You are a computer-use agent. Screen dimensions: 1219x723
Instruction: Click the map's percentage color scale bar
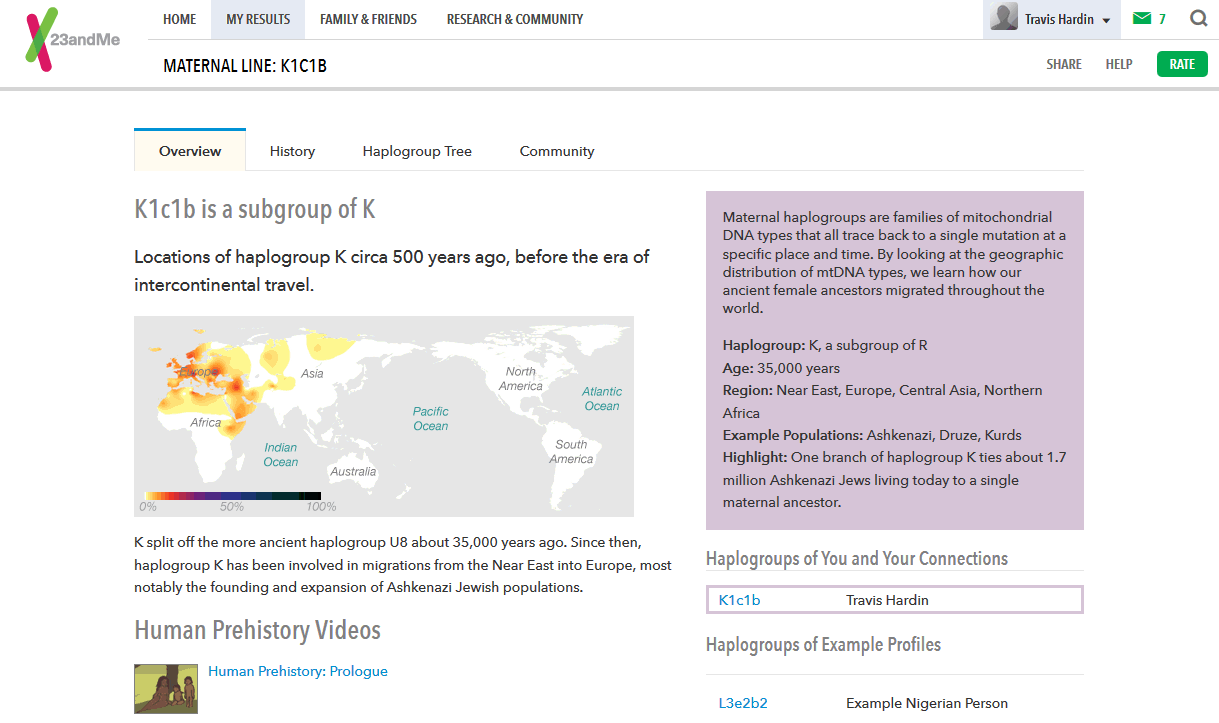[232, 496]
